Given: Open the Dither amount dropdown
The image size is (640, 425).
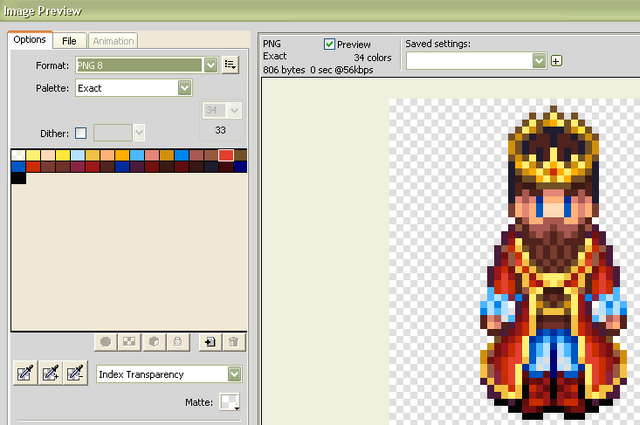Looking at the screenshot, I should coord(139,133).
